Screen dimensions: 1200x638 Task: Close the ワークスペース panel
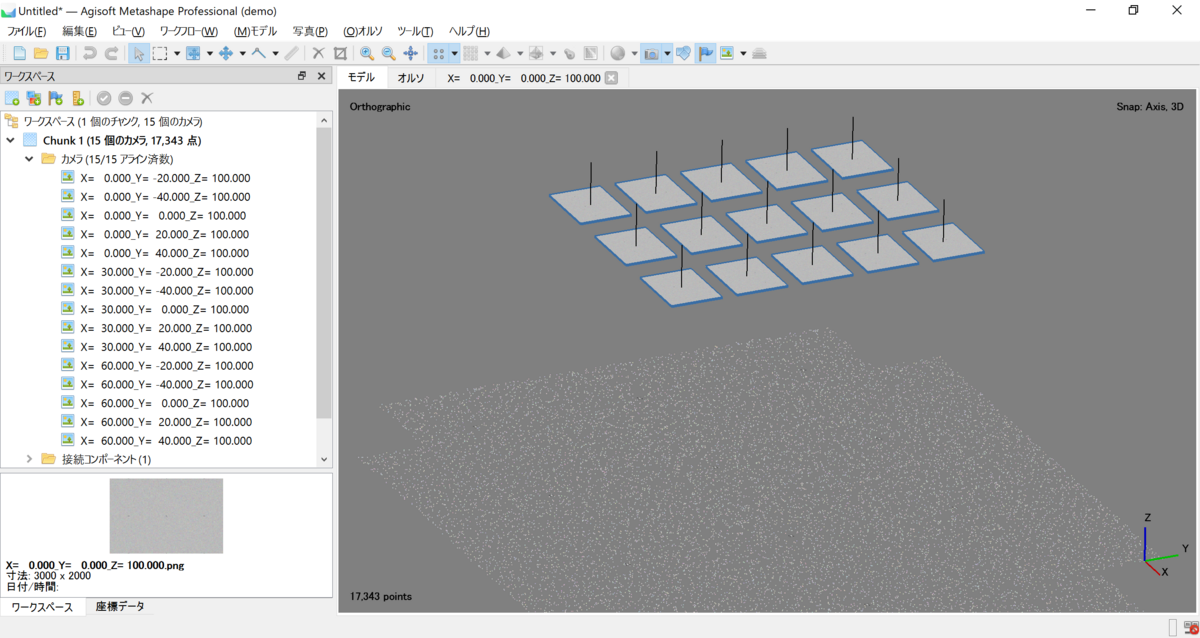pyautogui.click(x=321, y=76)
